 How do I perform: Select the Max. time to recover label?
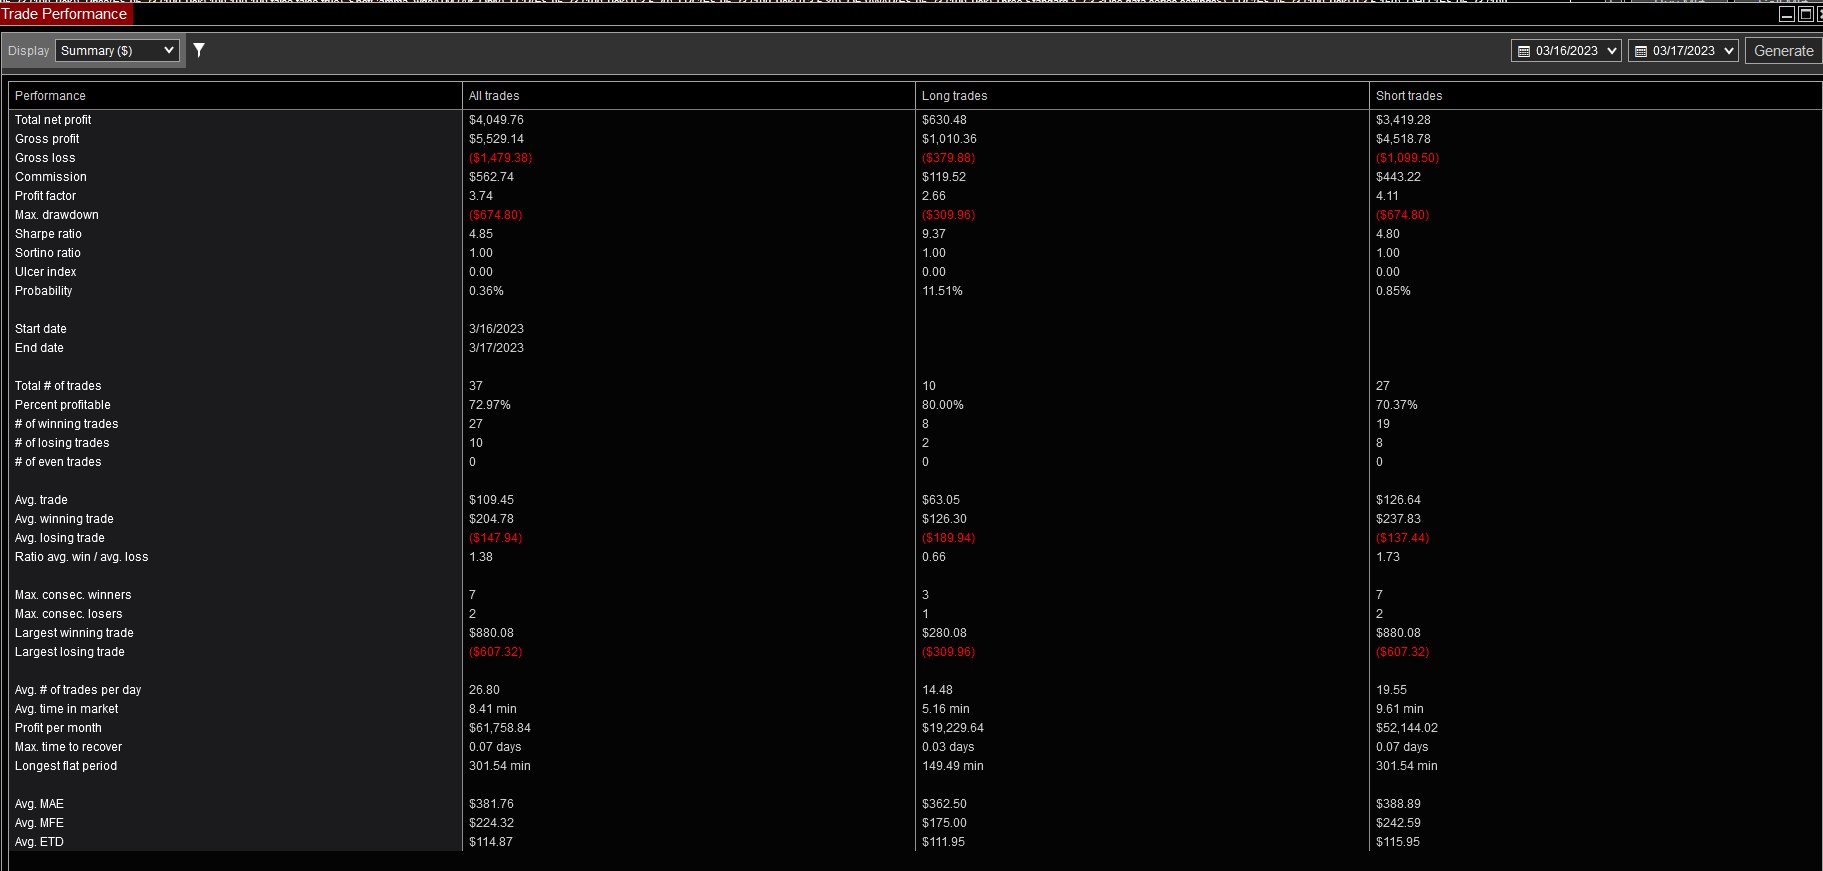pyautogui.click(x=69, y=747)
